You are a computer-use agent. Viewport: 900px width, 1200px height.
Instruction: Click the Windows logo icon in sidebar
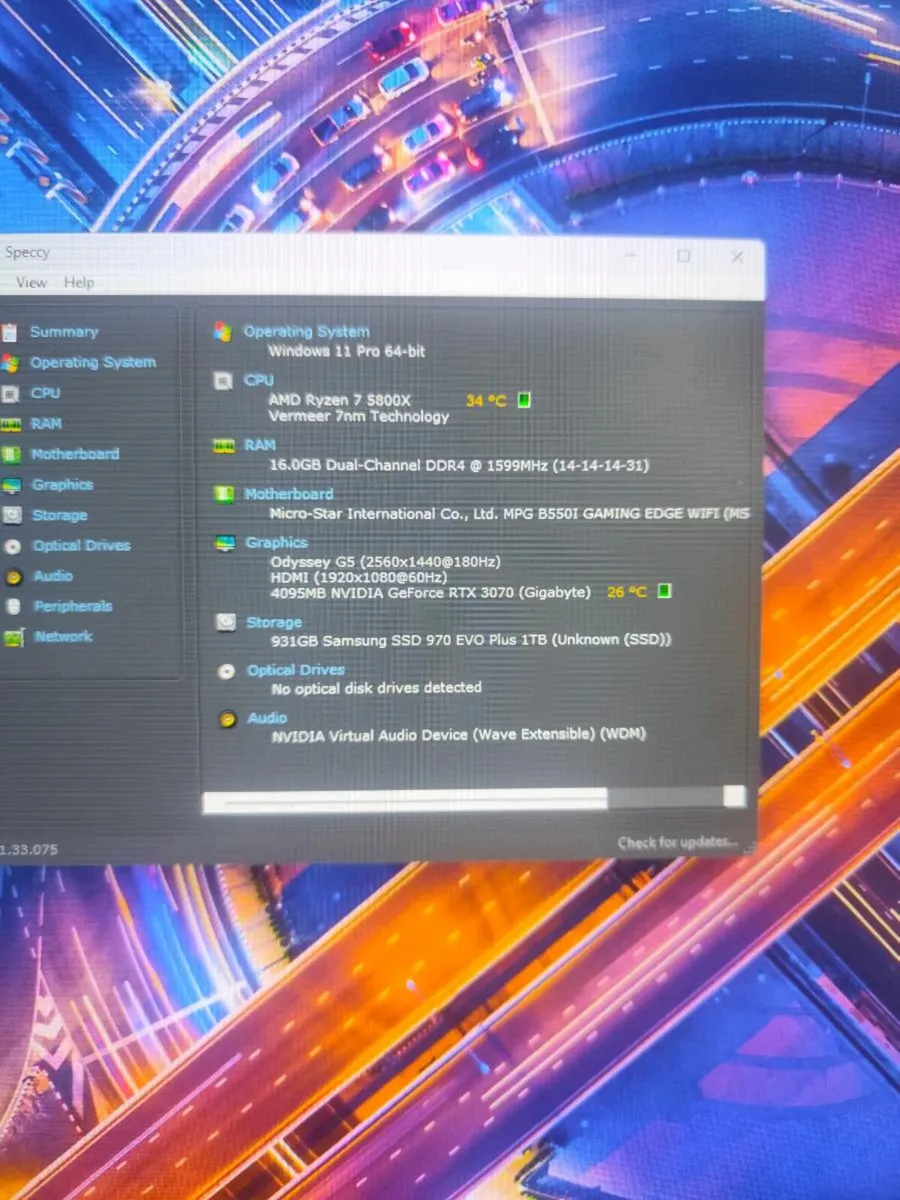point(10,363)
